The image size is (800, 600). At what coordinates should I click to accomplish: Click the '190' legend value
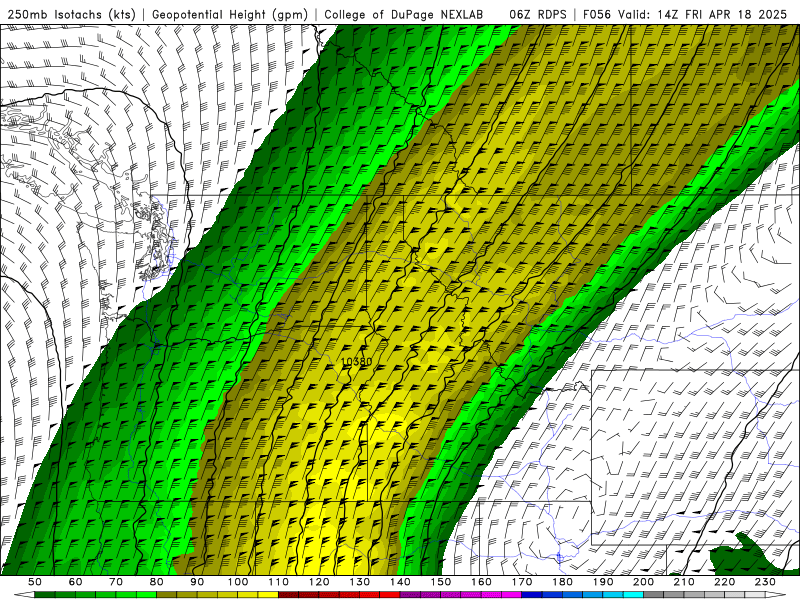(604, 582)
